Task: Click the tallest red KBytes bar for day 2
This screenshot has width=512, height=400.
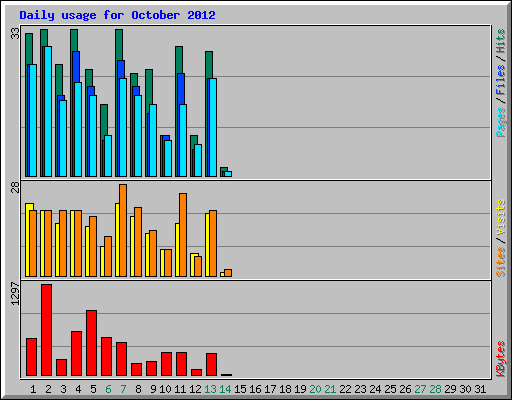Action: [47, 330]
